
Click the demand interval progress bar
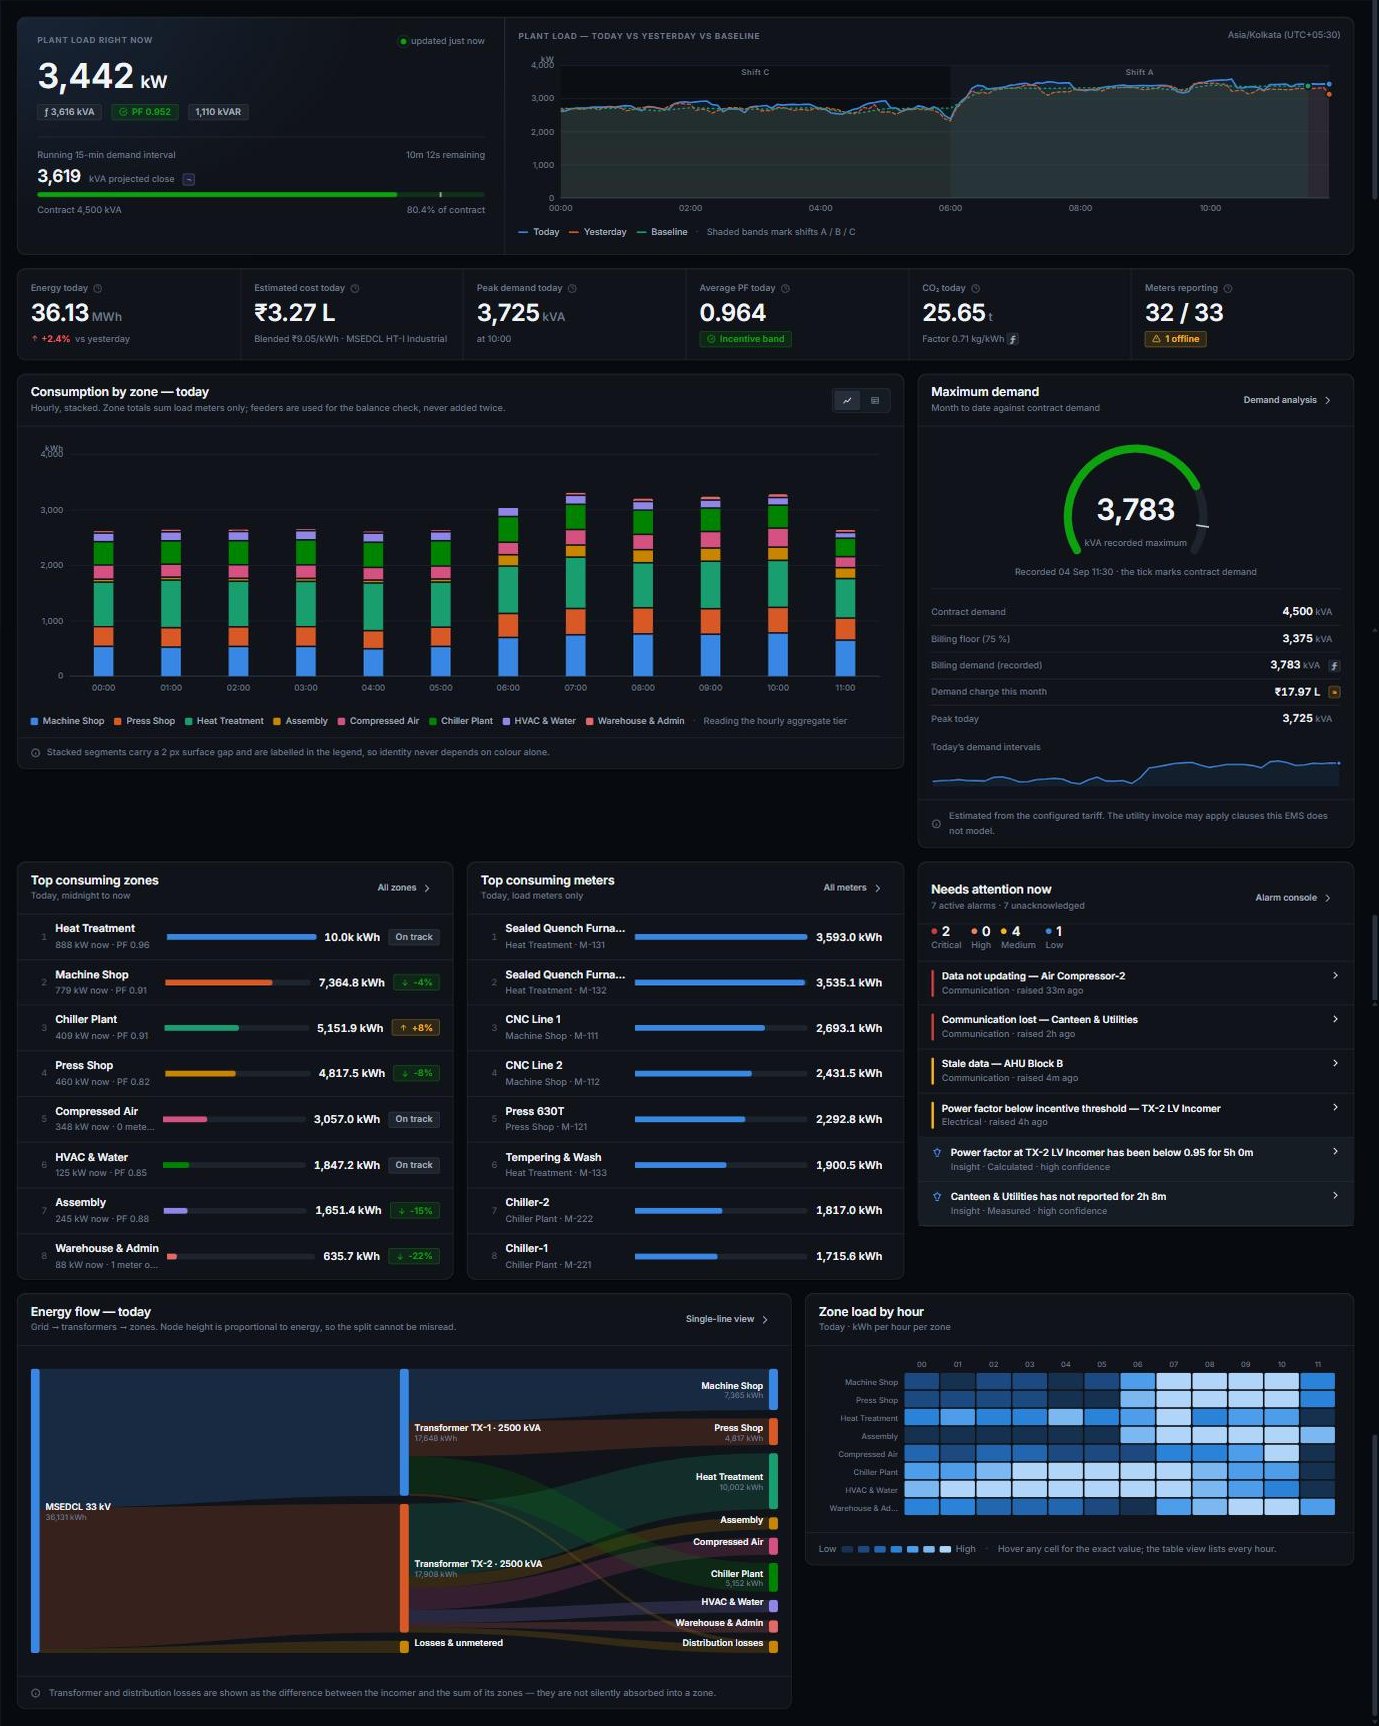click(261, 195)
